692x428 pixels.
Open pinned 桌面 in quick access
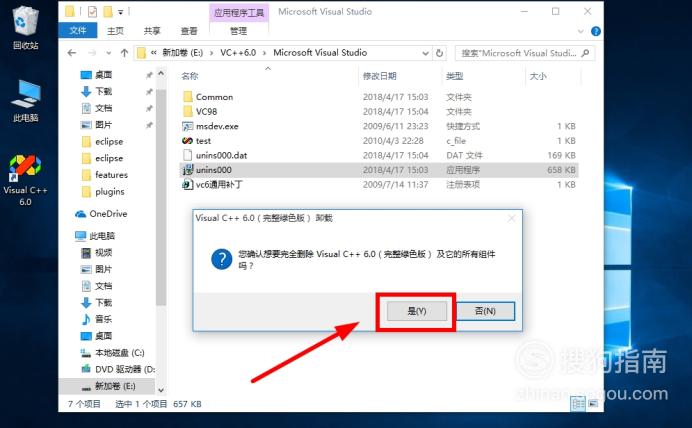pyautogui.click(x=97, y=75)
